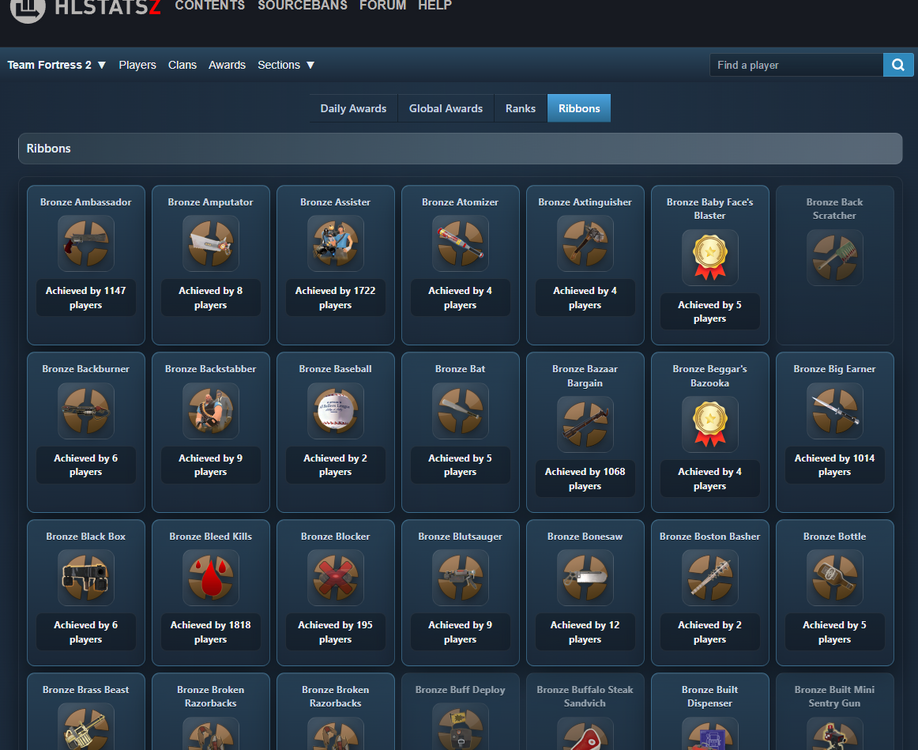The width and height of the screenshot is (918, 750).
Task: Click the Bronze Built Dispenser title
Action: (710, 696)
